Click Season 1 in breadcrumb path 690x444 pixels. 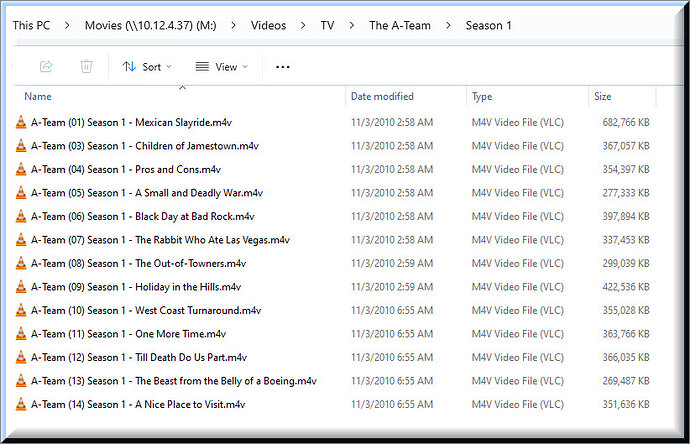point(488,26)
